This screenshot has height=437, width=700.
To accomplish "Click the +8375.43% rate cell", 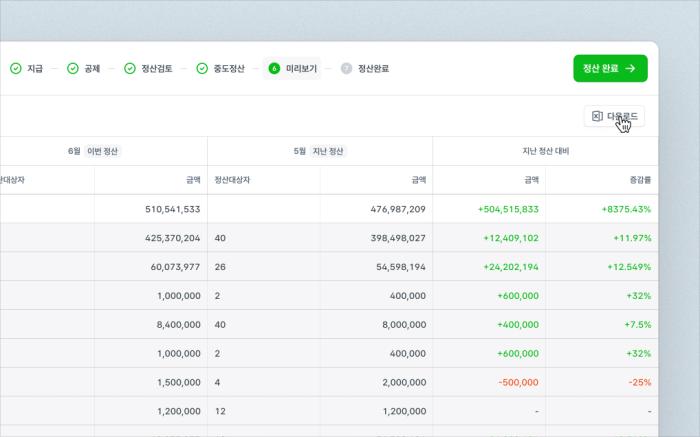I will click(602, 209).
